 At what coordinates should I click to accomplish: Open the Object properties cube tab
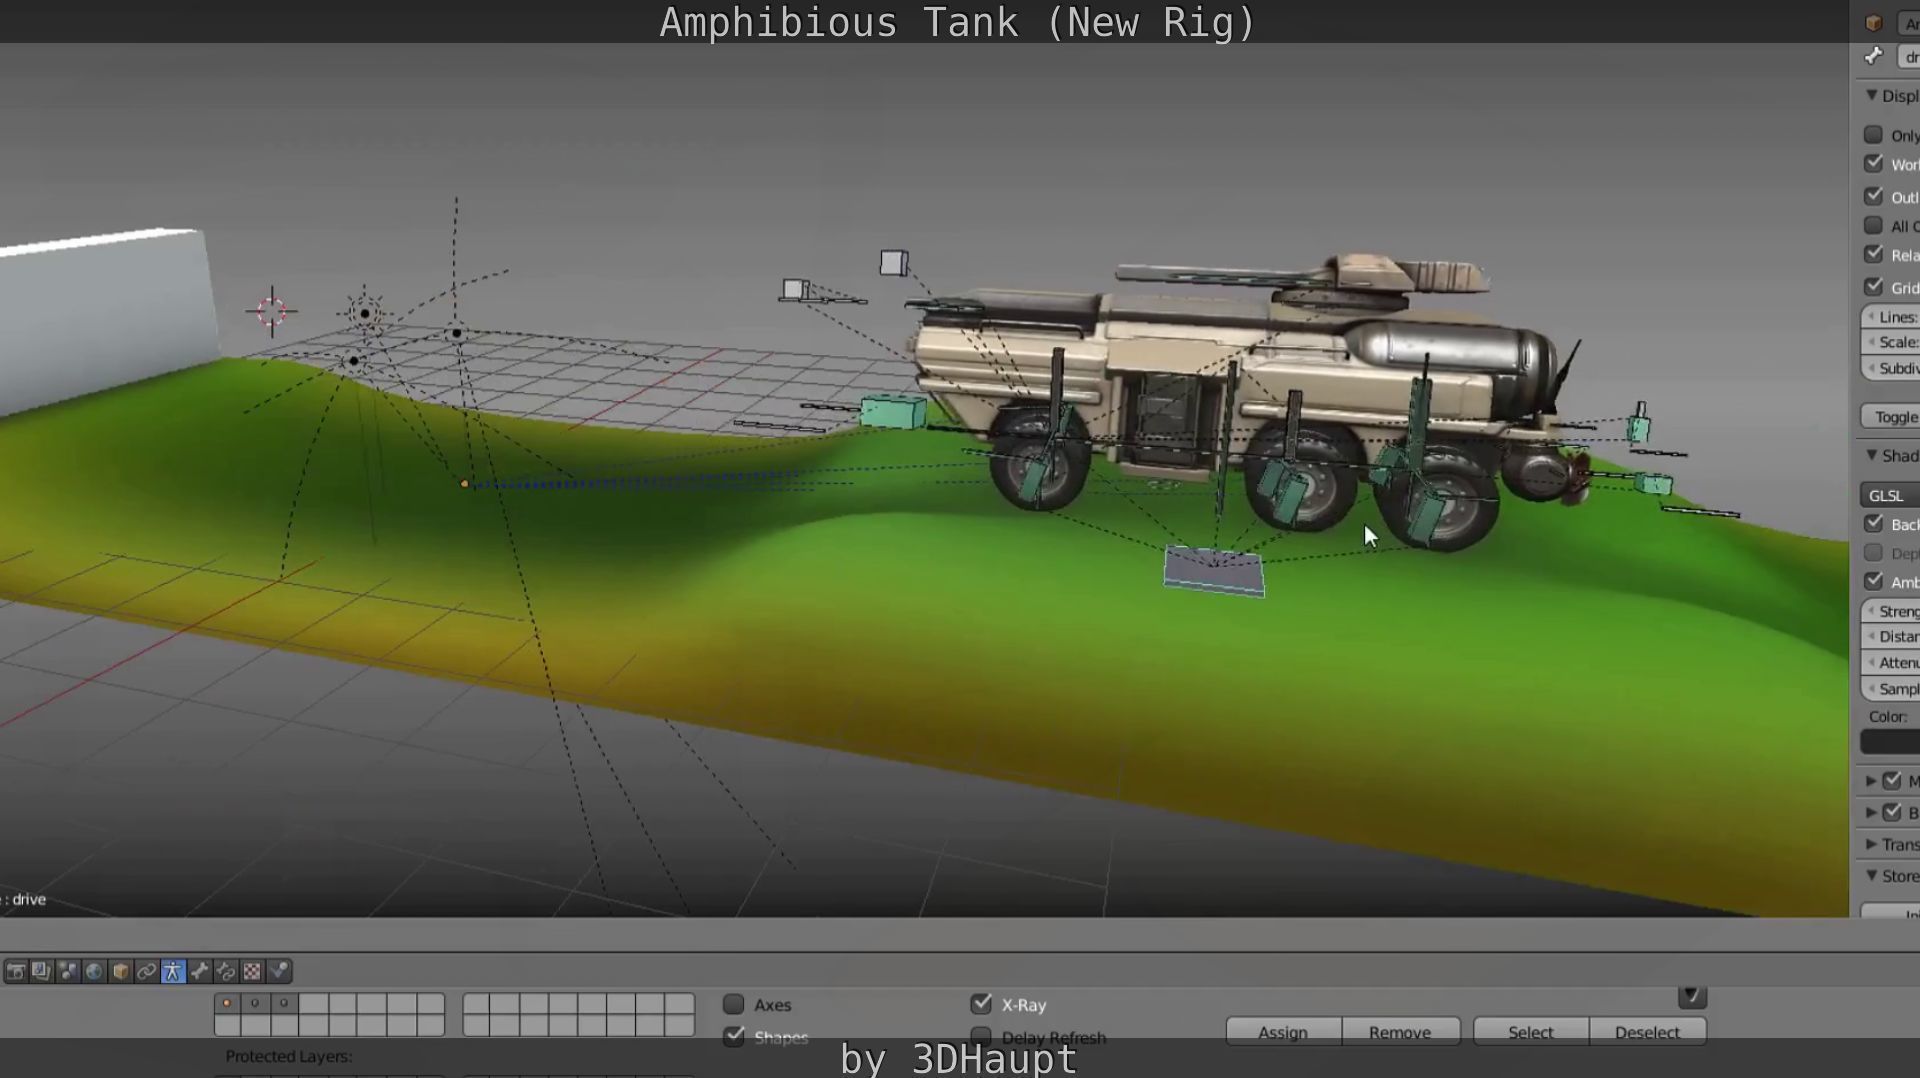[x=120, y=971]
